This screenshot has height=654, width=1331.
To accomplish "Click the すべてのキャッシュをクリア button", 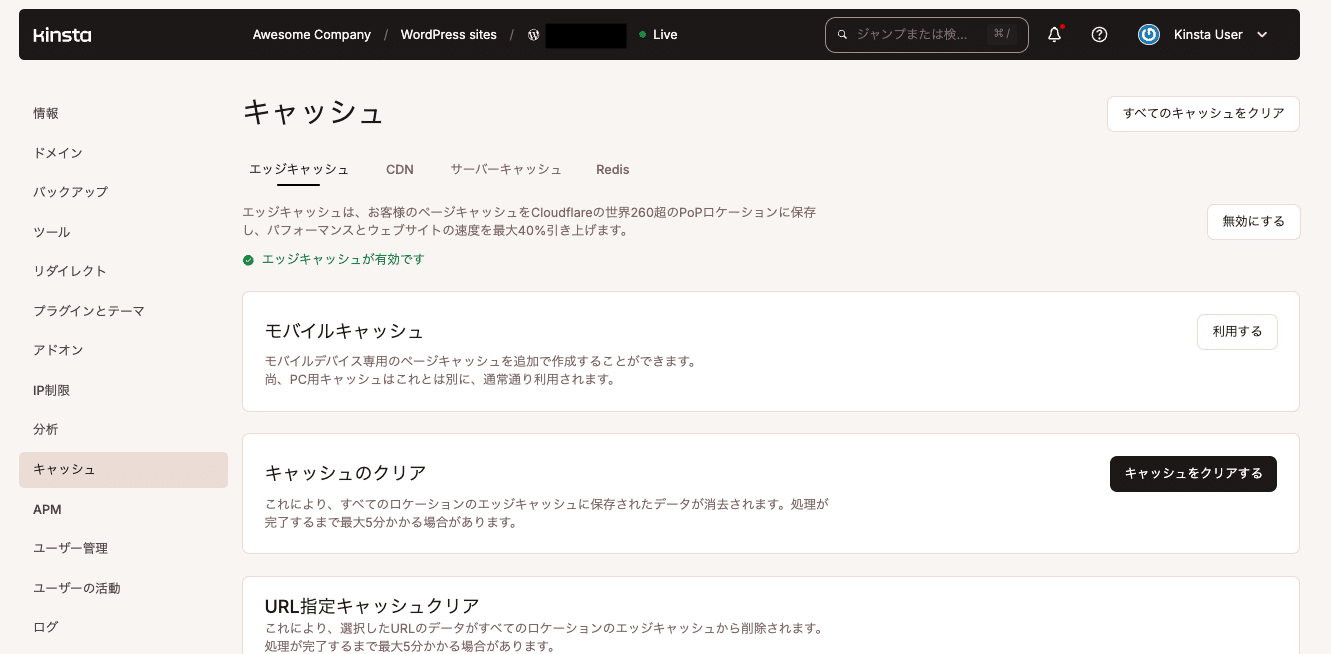I will tap(1203, 113).
